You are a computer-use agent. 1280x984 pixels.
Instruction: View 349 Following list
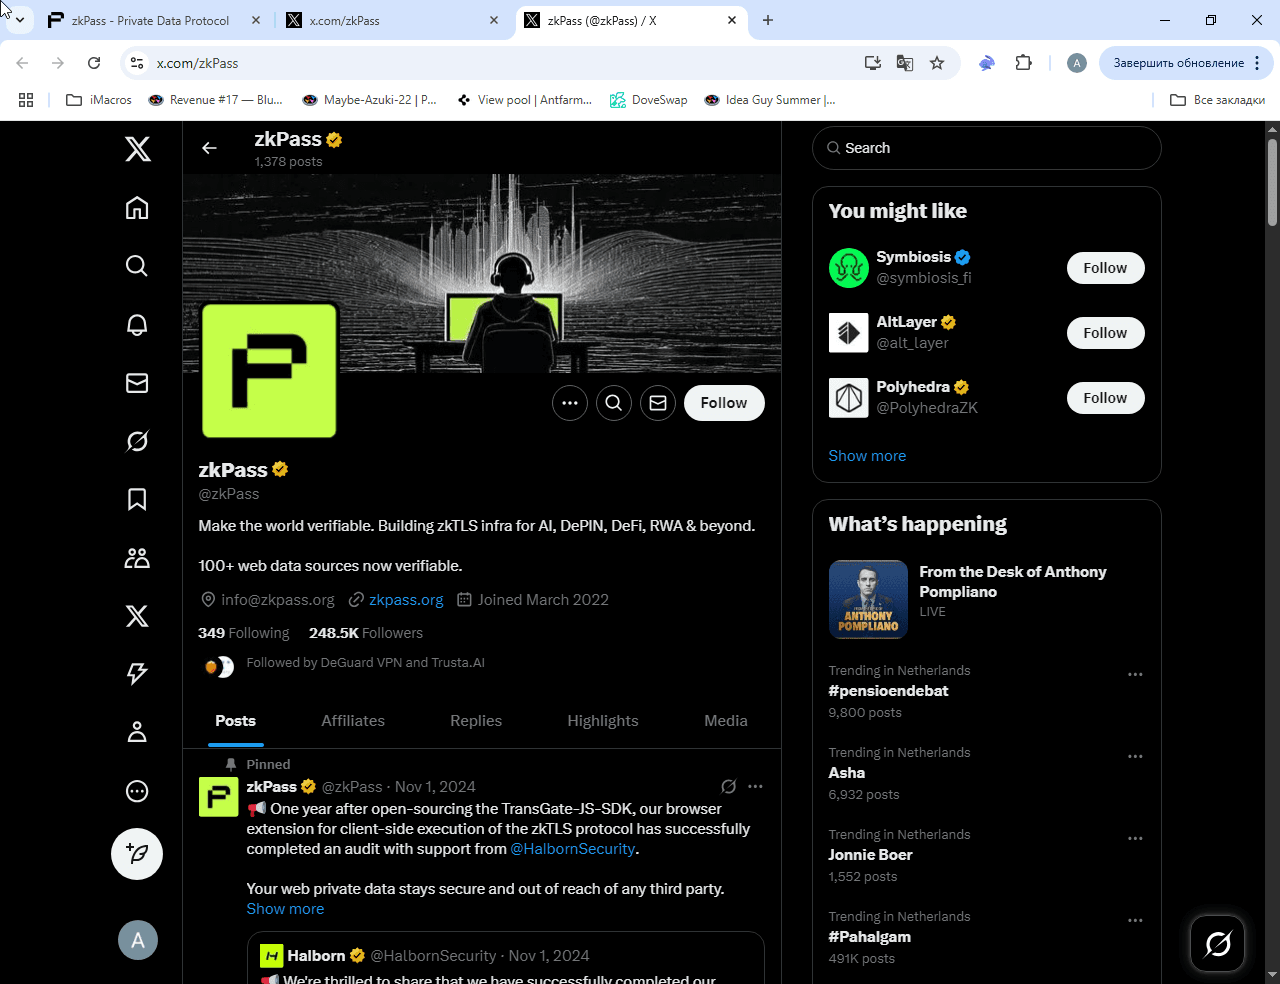click(244, 633)
